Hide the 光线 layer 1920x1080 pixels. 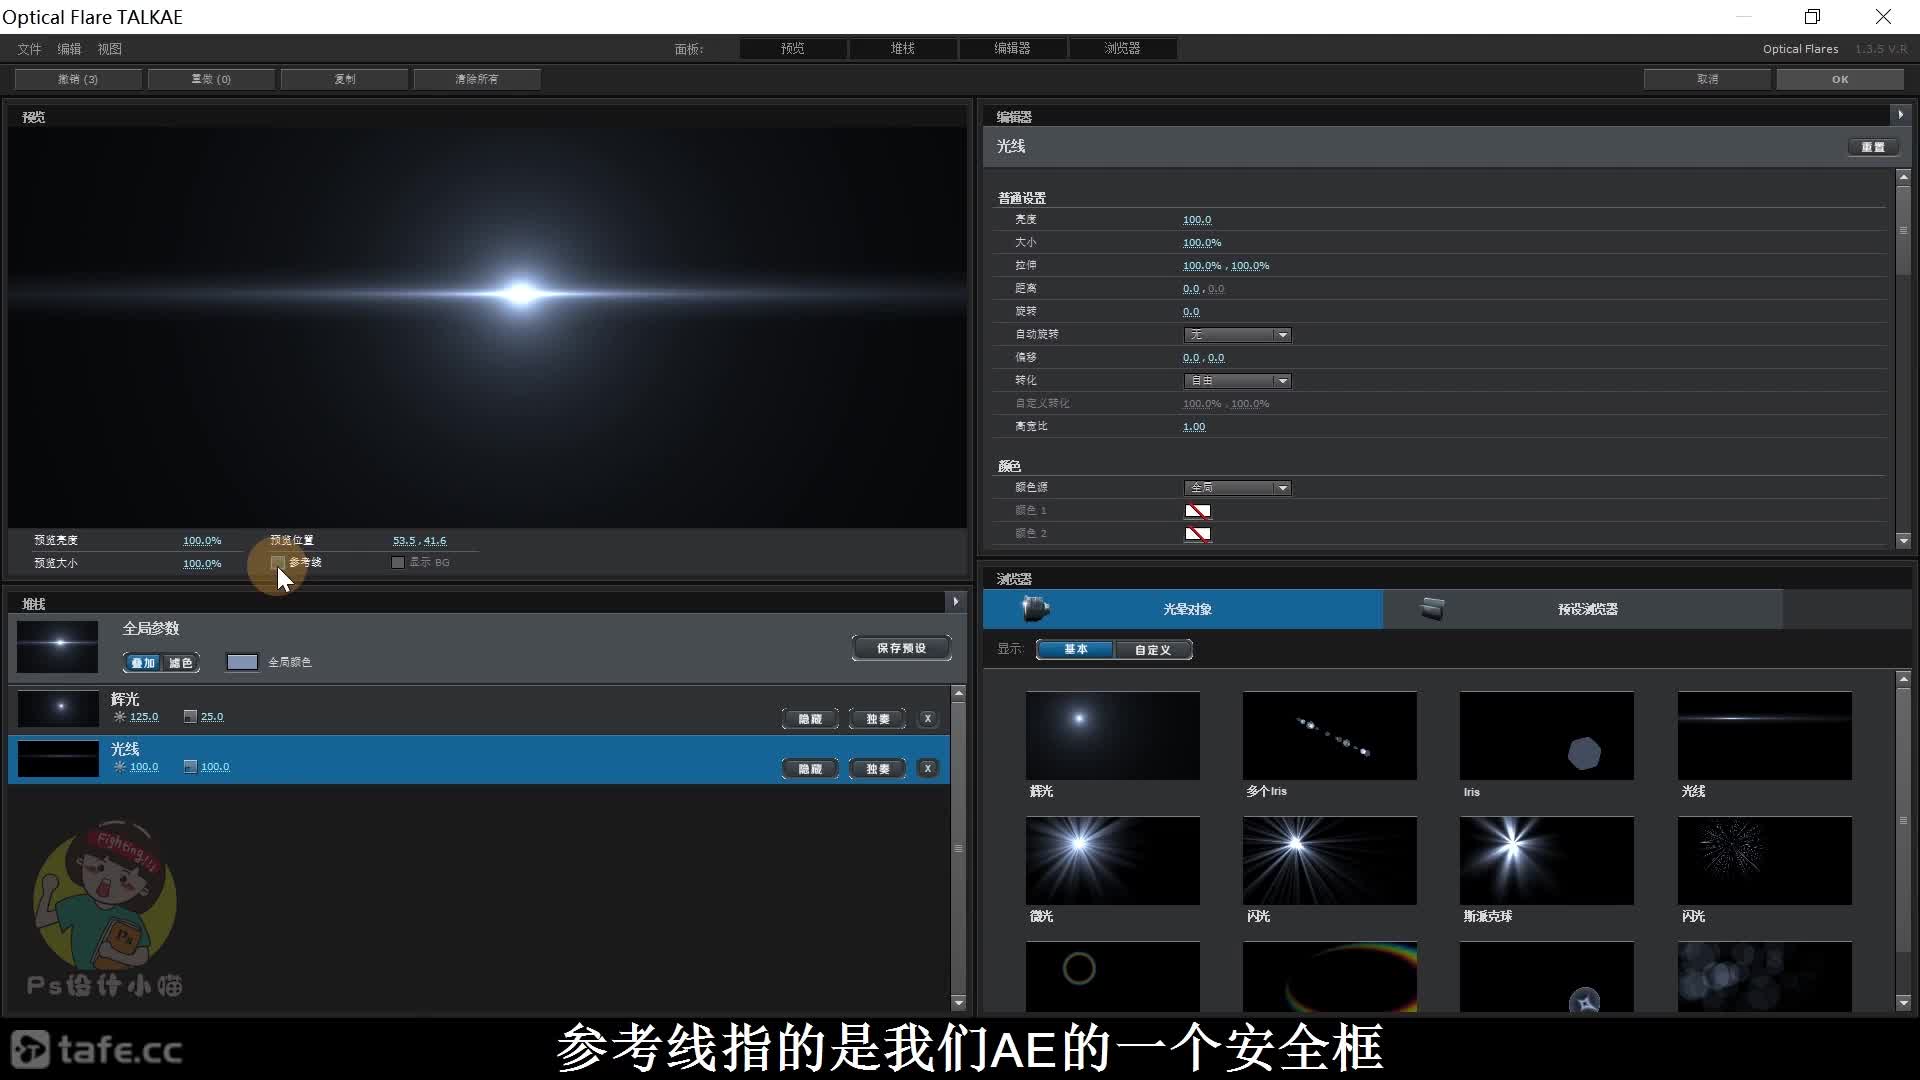coord(810,768)
